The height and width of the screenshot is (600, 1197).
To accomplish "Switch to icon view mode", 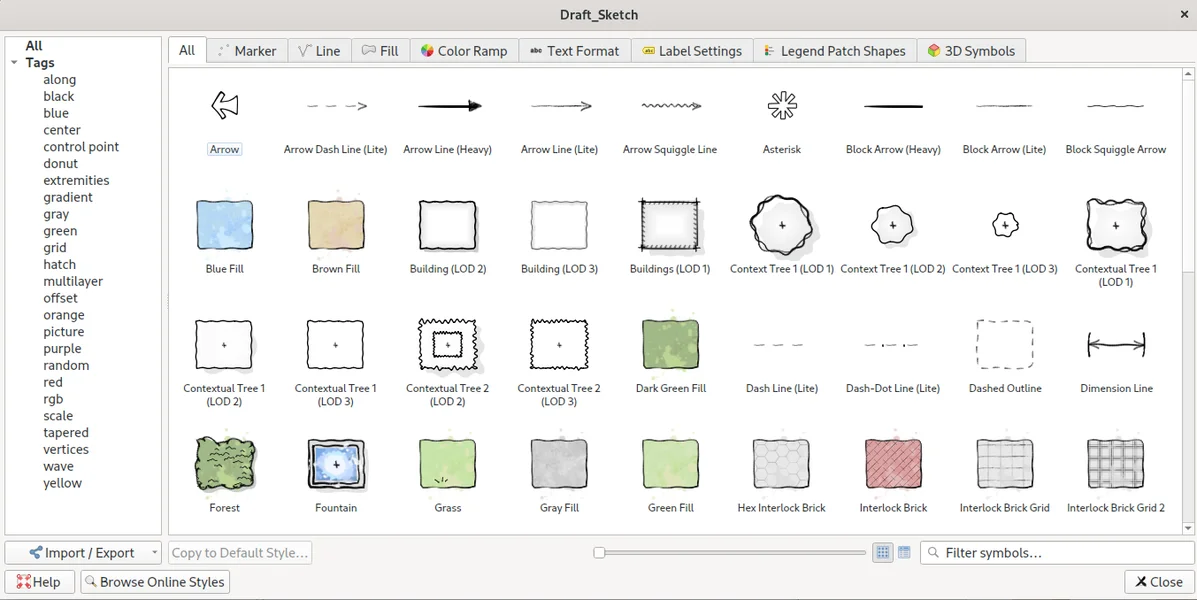I will (882, 553).
